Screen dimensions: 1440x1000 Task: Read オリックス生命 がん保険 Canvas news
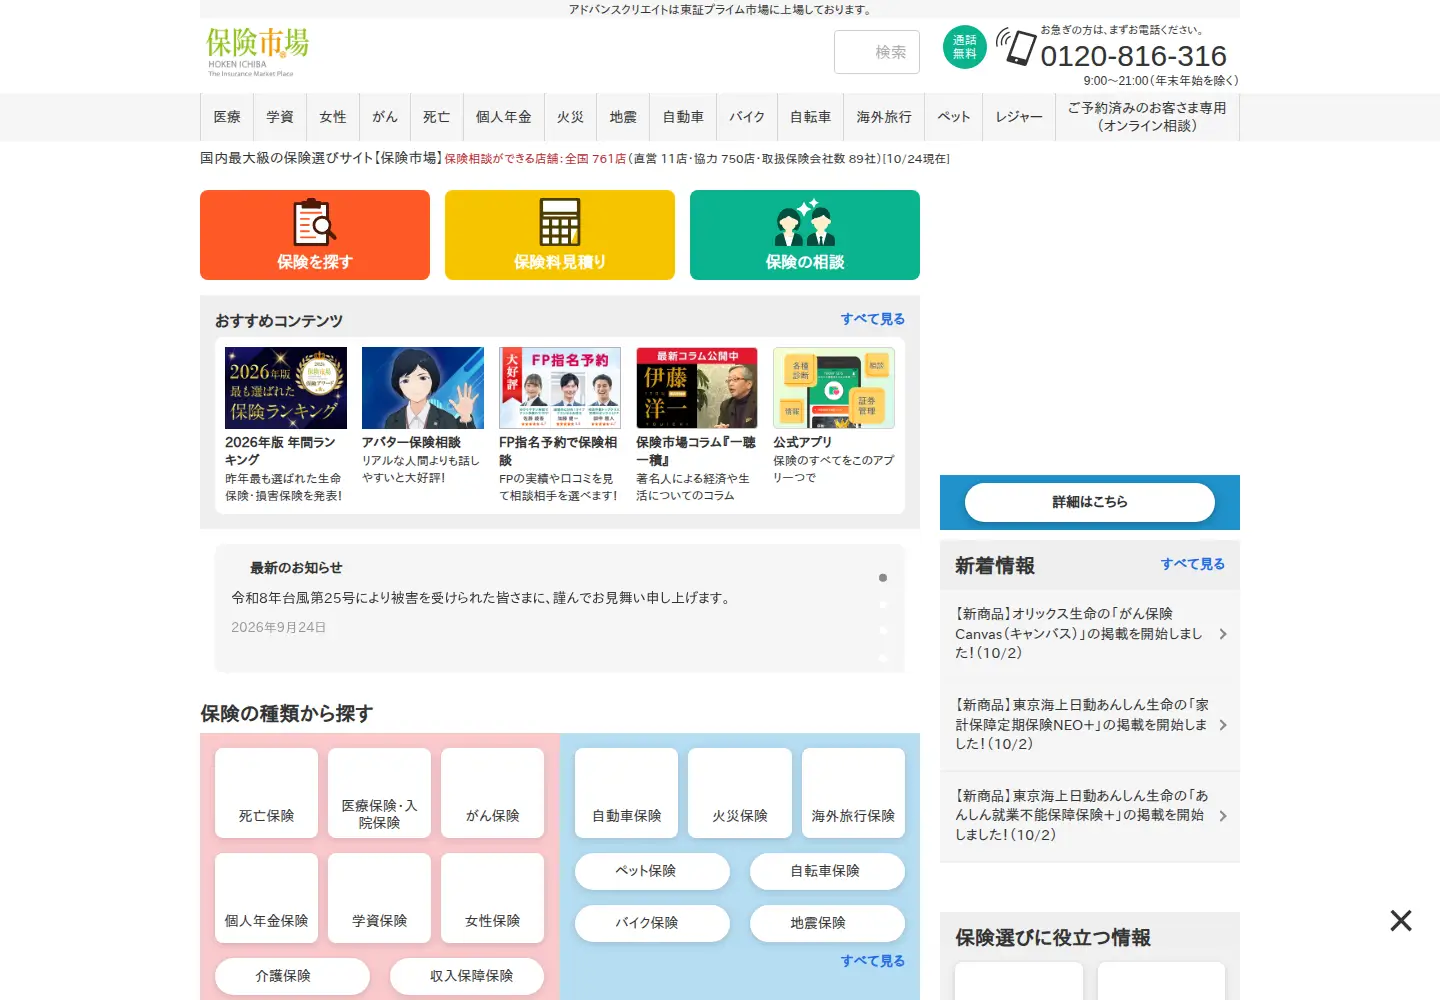[1079, 633]
